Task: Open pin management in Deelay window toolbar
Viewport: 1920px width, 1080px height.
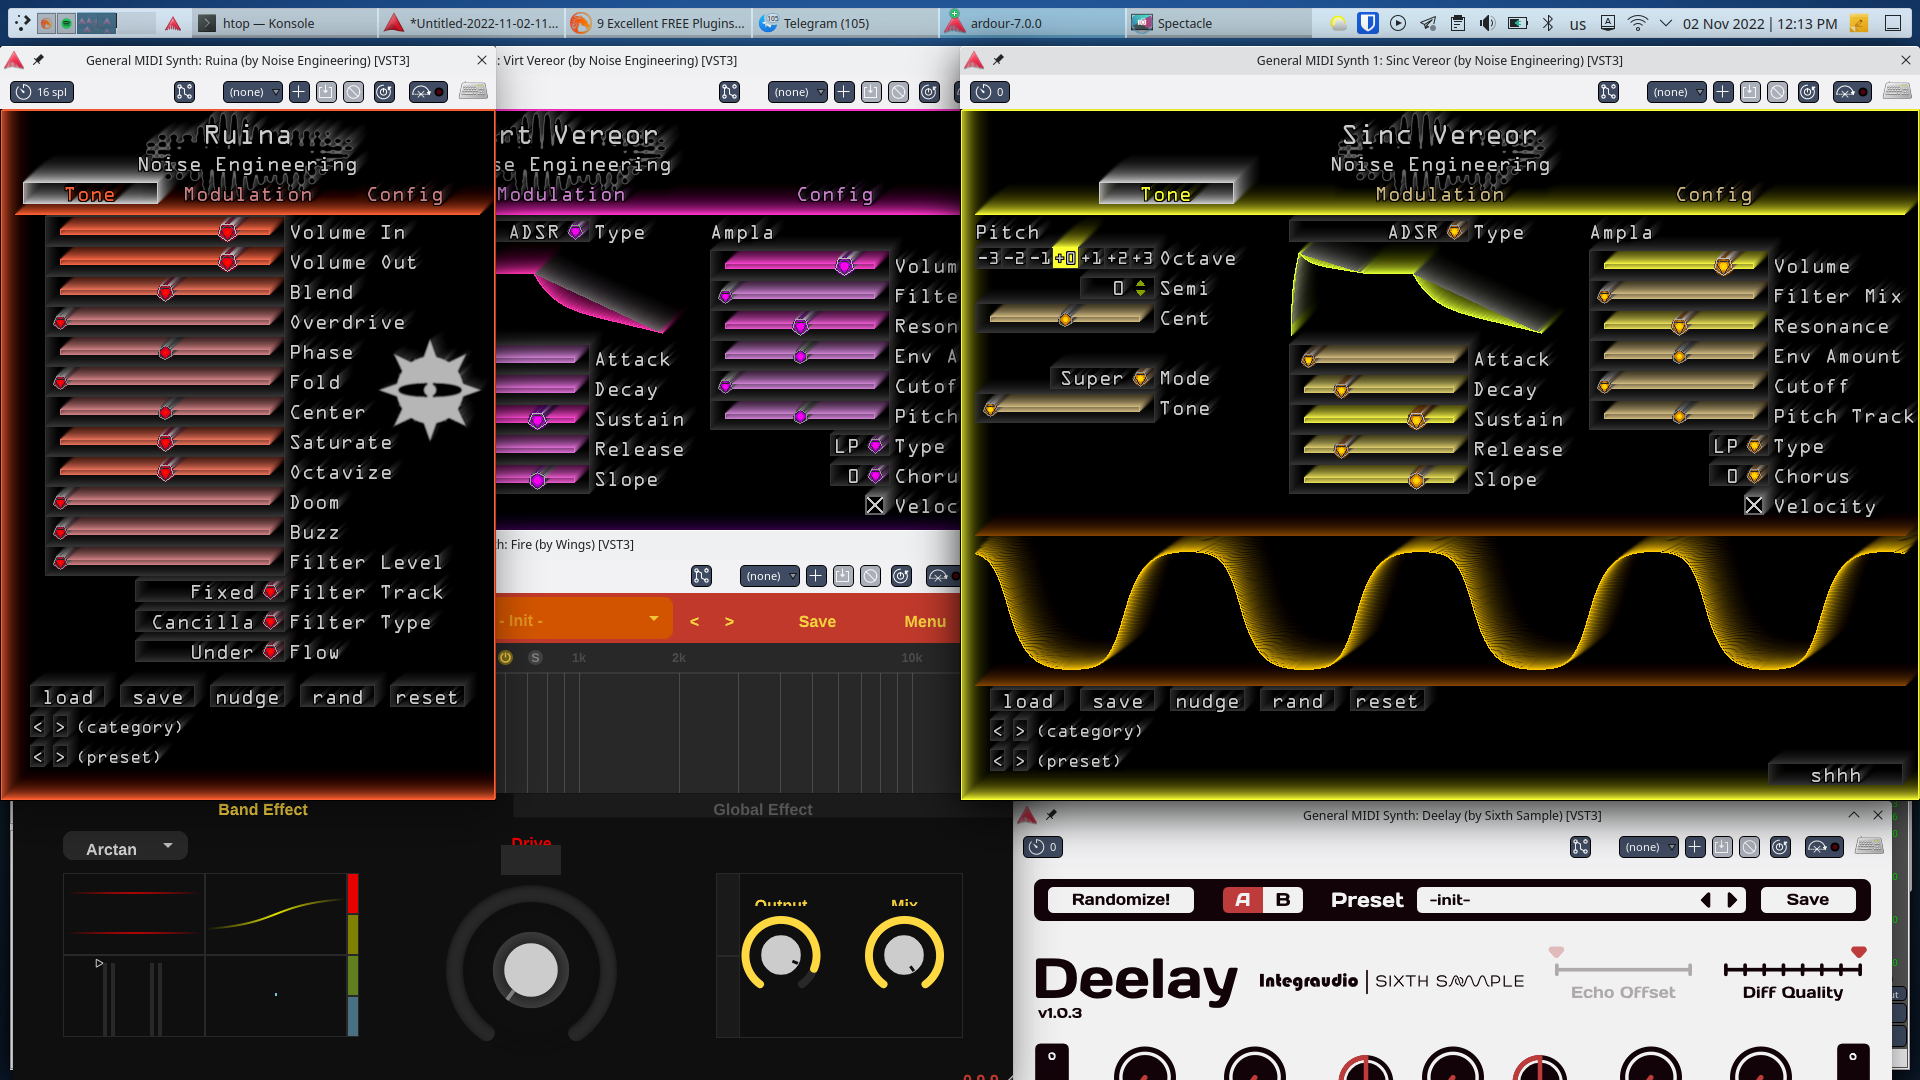Action: click(x=1580, y=847)
